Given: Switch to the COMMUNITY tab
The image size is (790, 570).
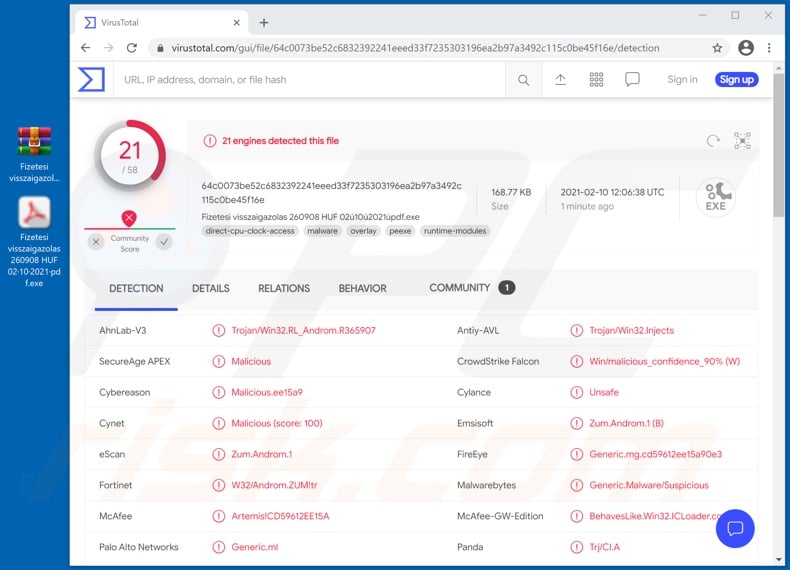Looking at the screenshot, I should [x=472, y=288].
